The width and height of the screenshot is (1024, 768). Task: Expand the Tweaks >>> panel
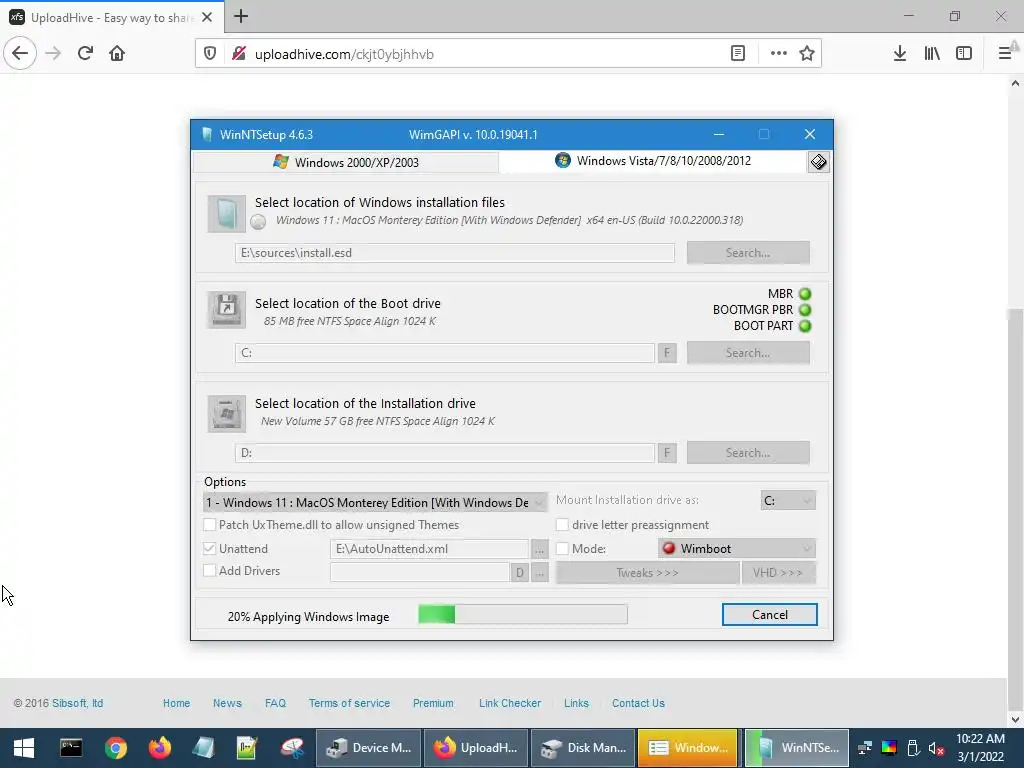coord(647,573)
